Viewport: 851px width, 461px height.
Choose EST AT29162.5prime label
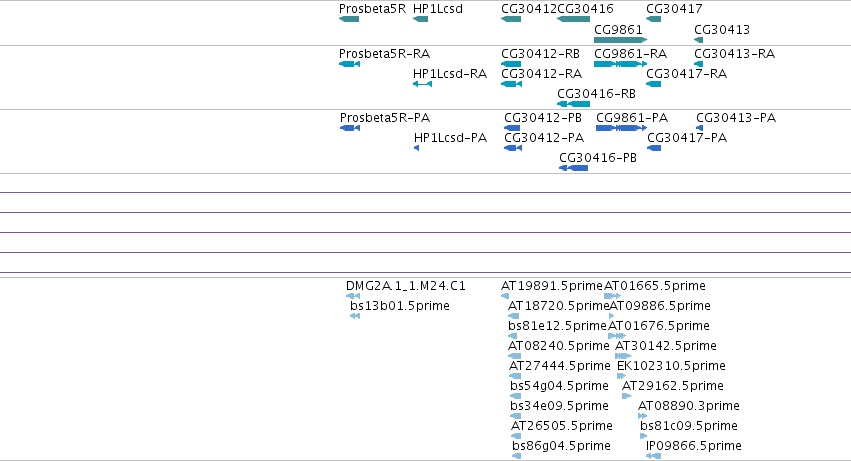coord(672,386)
